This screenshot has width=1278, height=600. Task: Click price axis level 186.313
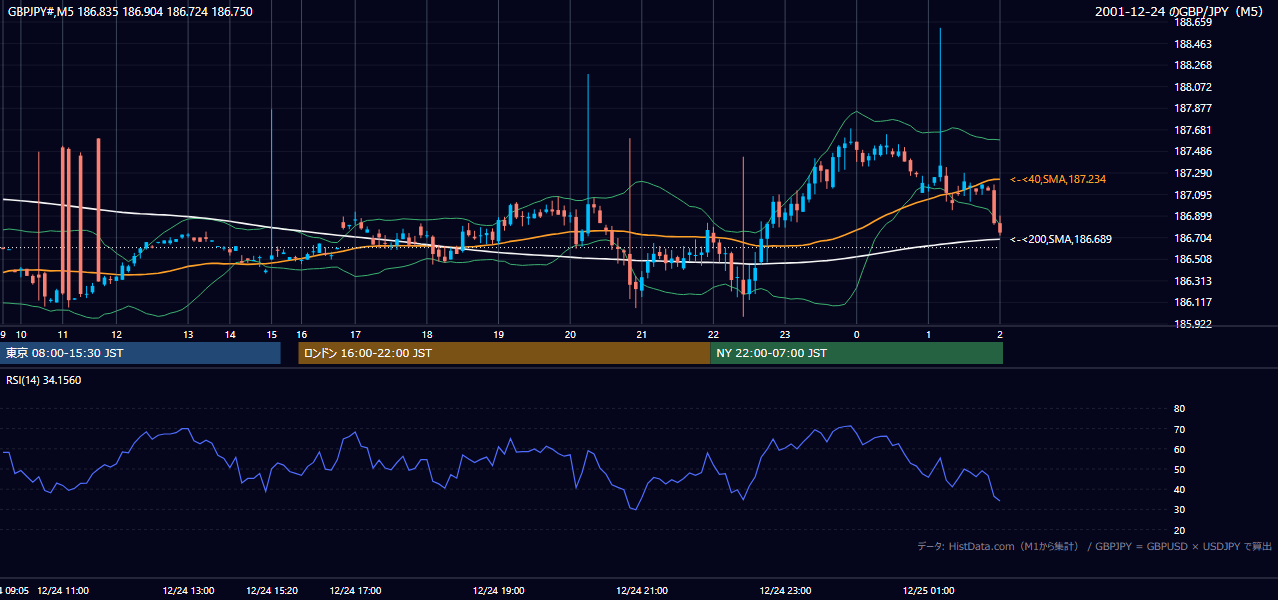[x=1193, y=281]
